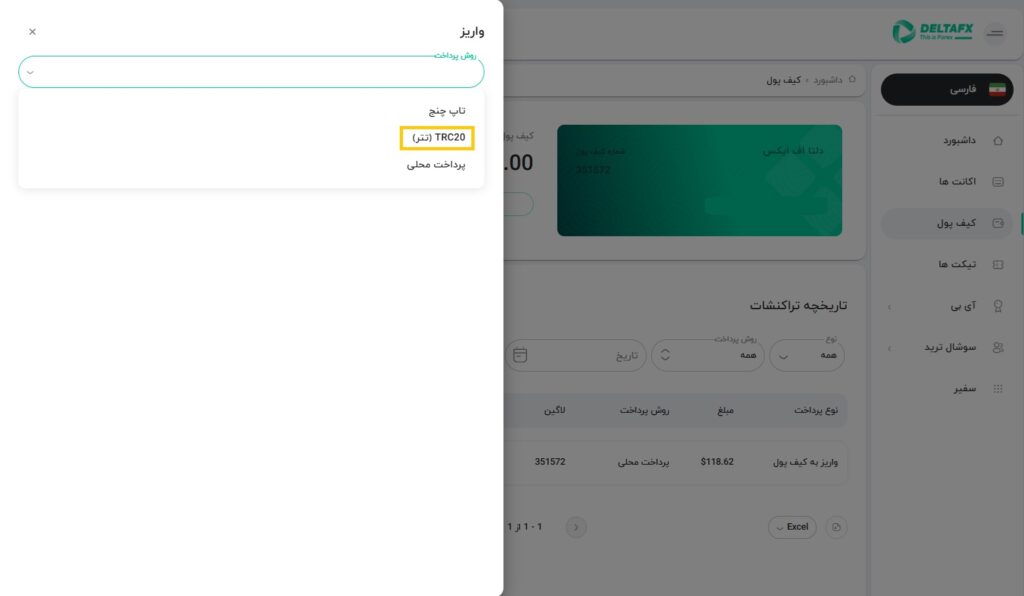This screenshot has height=596, width=1024.
Task: Click the refresh icon beside Excel
Action: coord(836,527)
